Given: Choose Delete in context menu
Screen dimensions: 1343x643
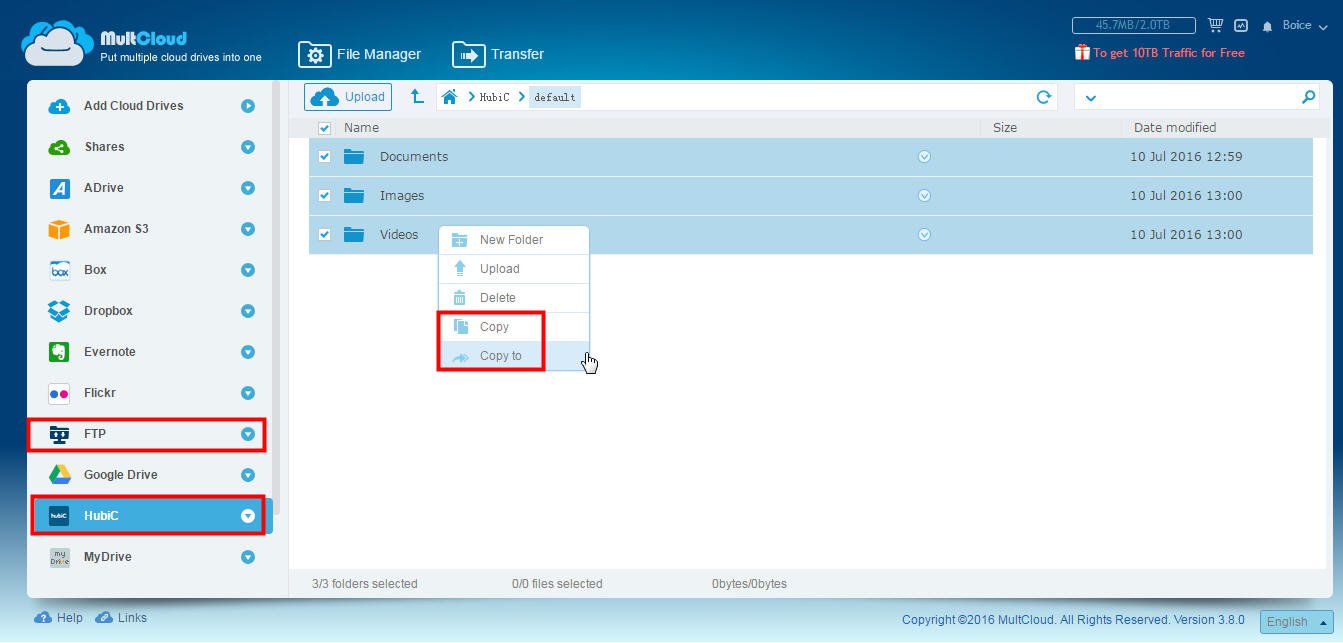Looking at the screenshot, I should 514,298.
